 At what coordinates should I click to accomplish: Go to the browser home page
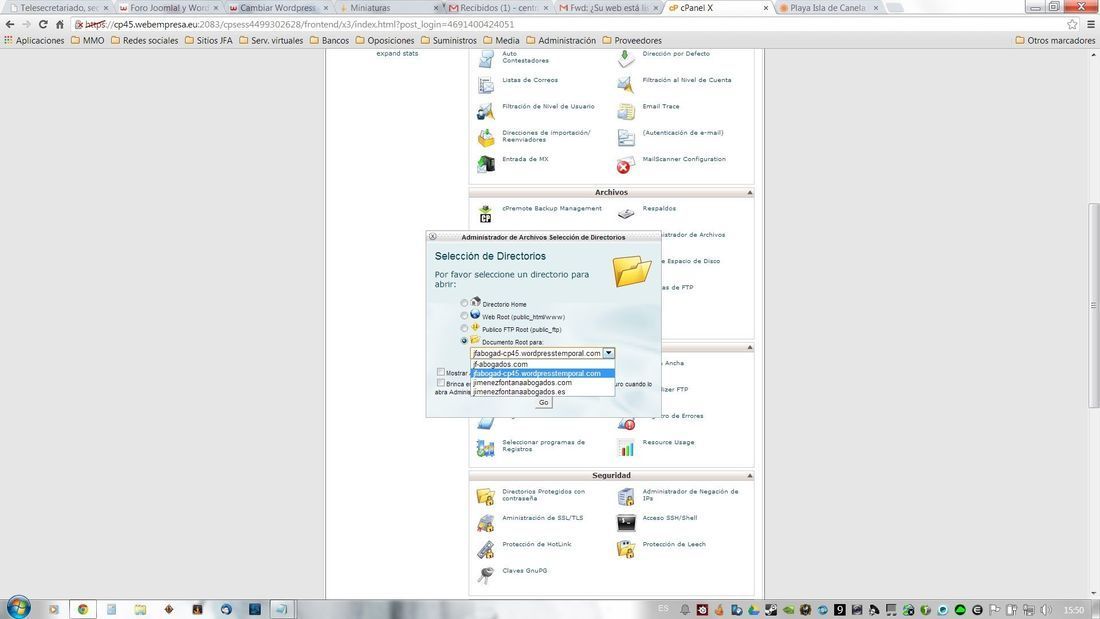click(x=60, y=24)
